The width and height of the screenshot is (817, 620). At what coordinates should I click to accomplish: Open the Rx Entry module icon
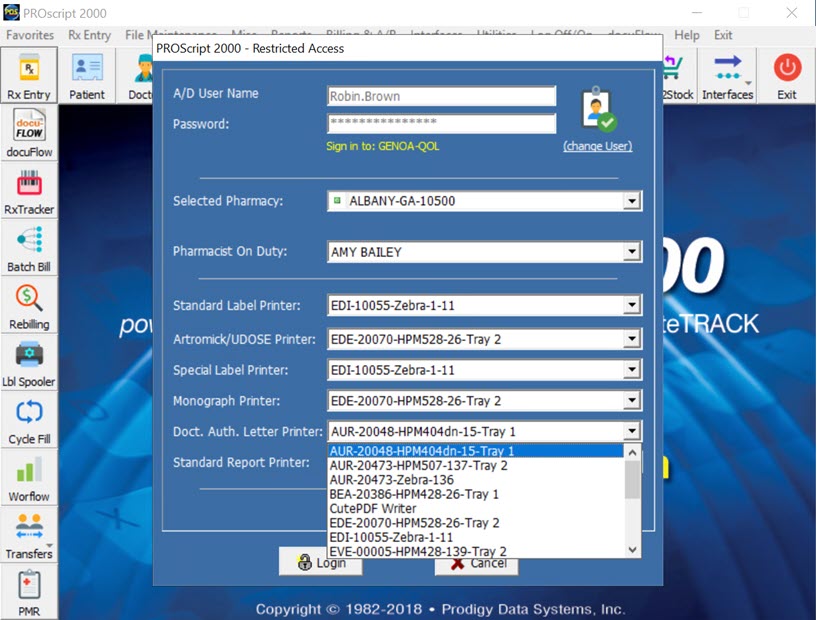pyautogui.click(x=29, y=75)
